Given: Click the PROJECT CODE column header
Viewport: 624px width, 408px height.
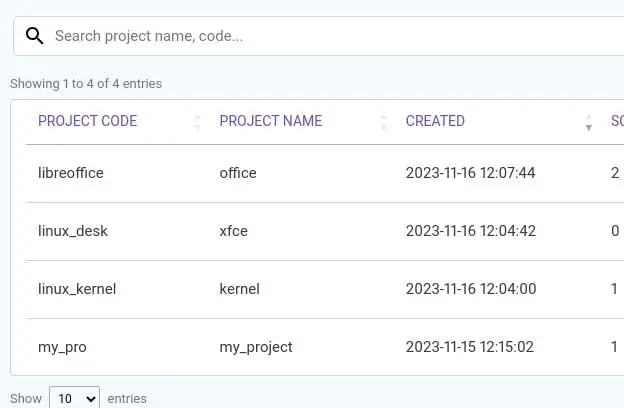Looking at the screenshot, I should (88, 121).
